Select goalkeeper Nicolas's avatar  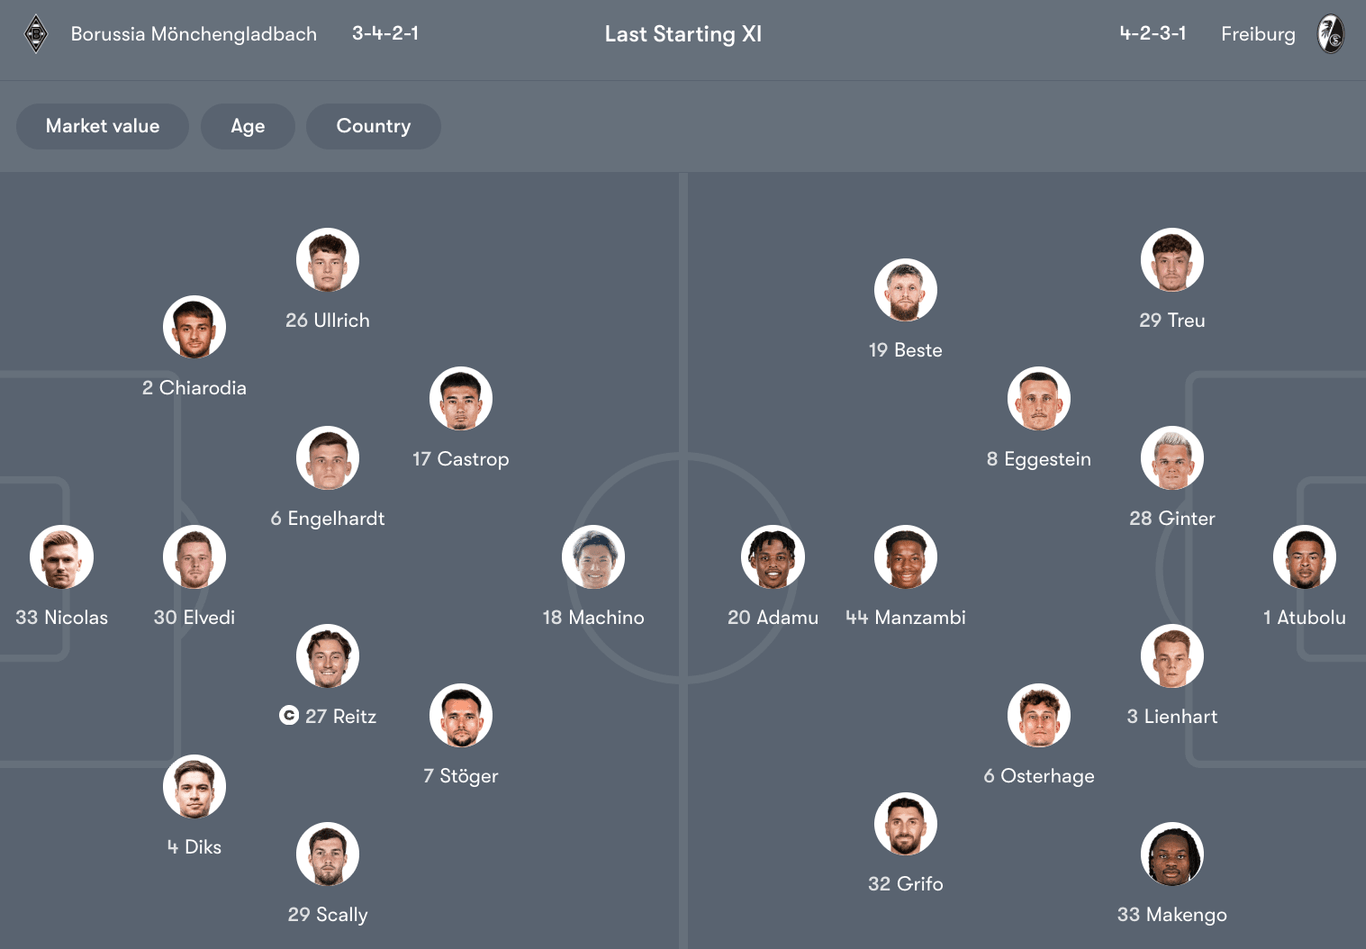pyautogui.click(x=62, y=557)
